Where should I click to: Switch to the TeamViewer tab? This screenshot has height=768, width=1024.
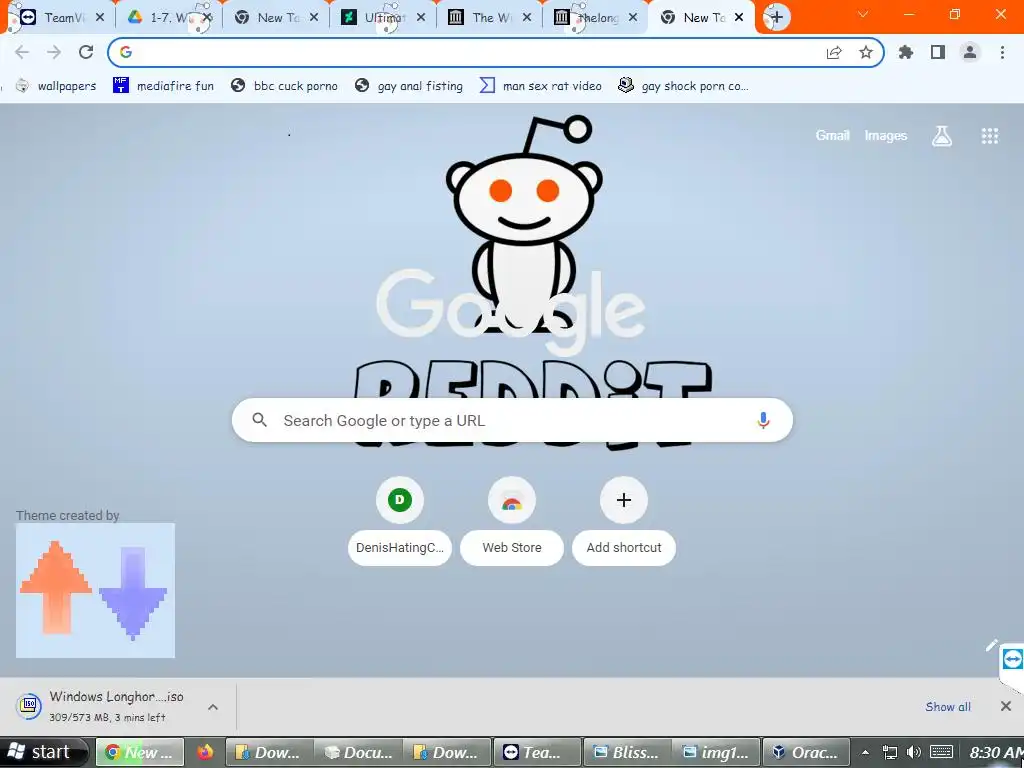(x=54, y=18)
